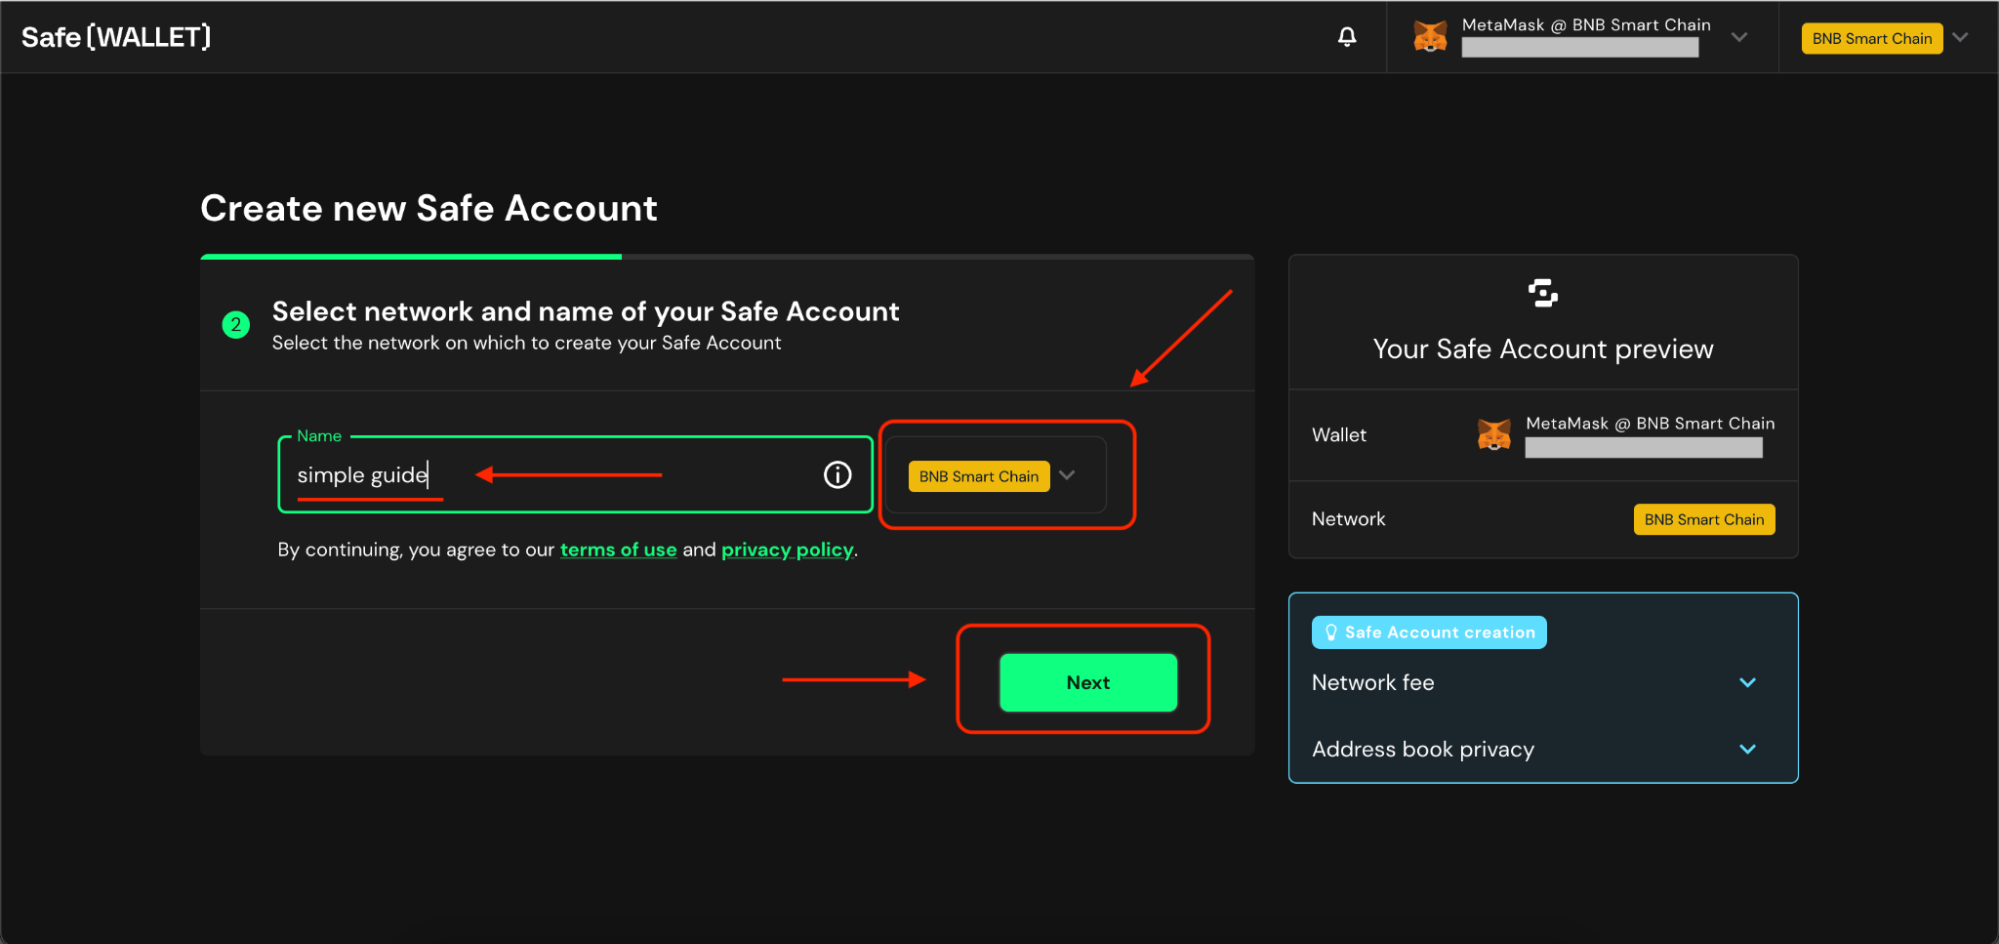1999x944 pixels.
Task: Click the info icon in Name field
Action: coord(837,475)
